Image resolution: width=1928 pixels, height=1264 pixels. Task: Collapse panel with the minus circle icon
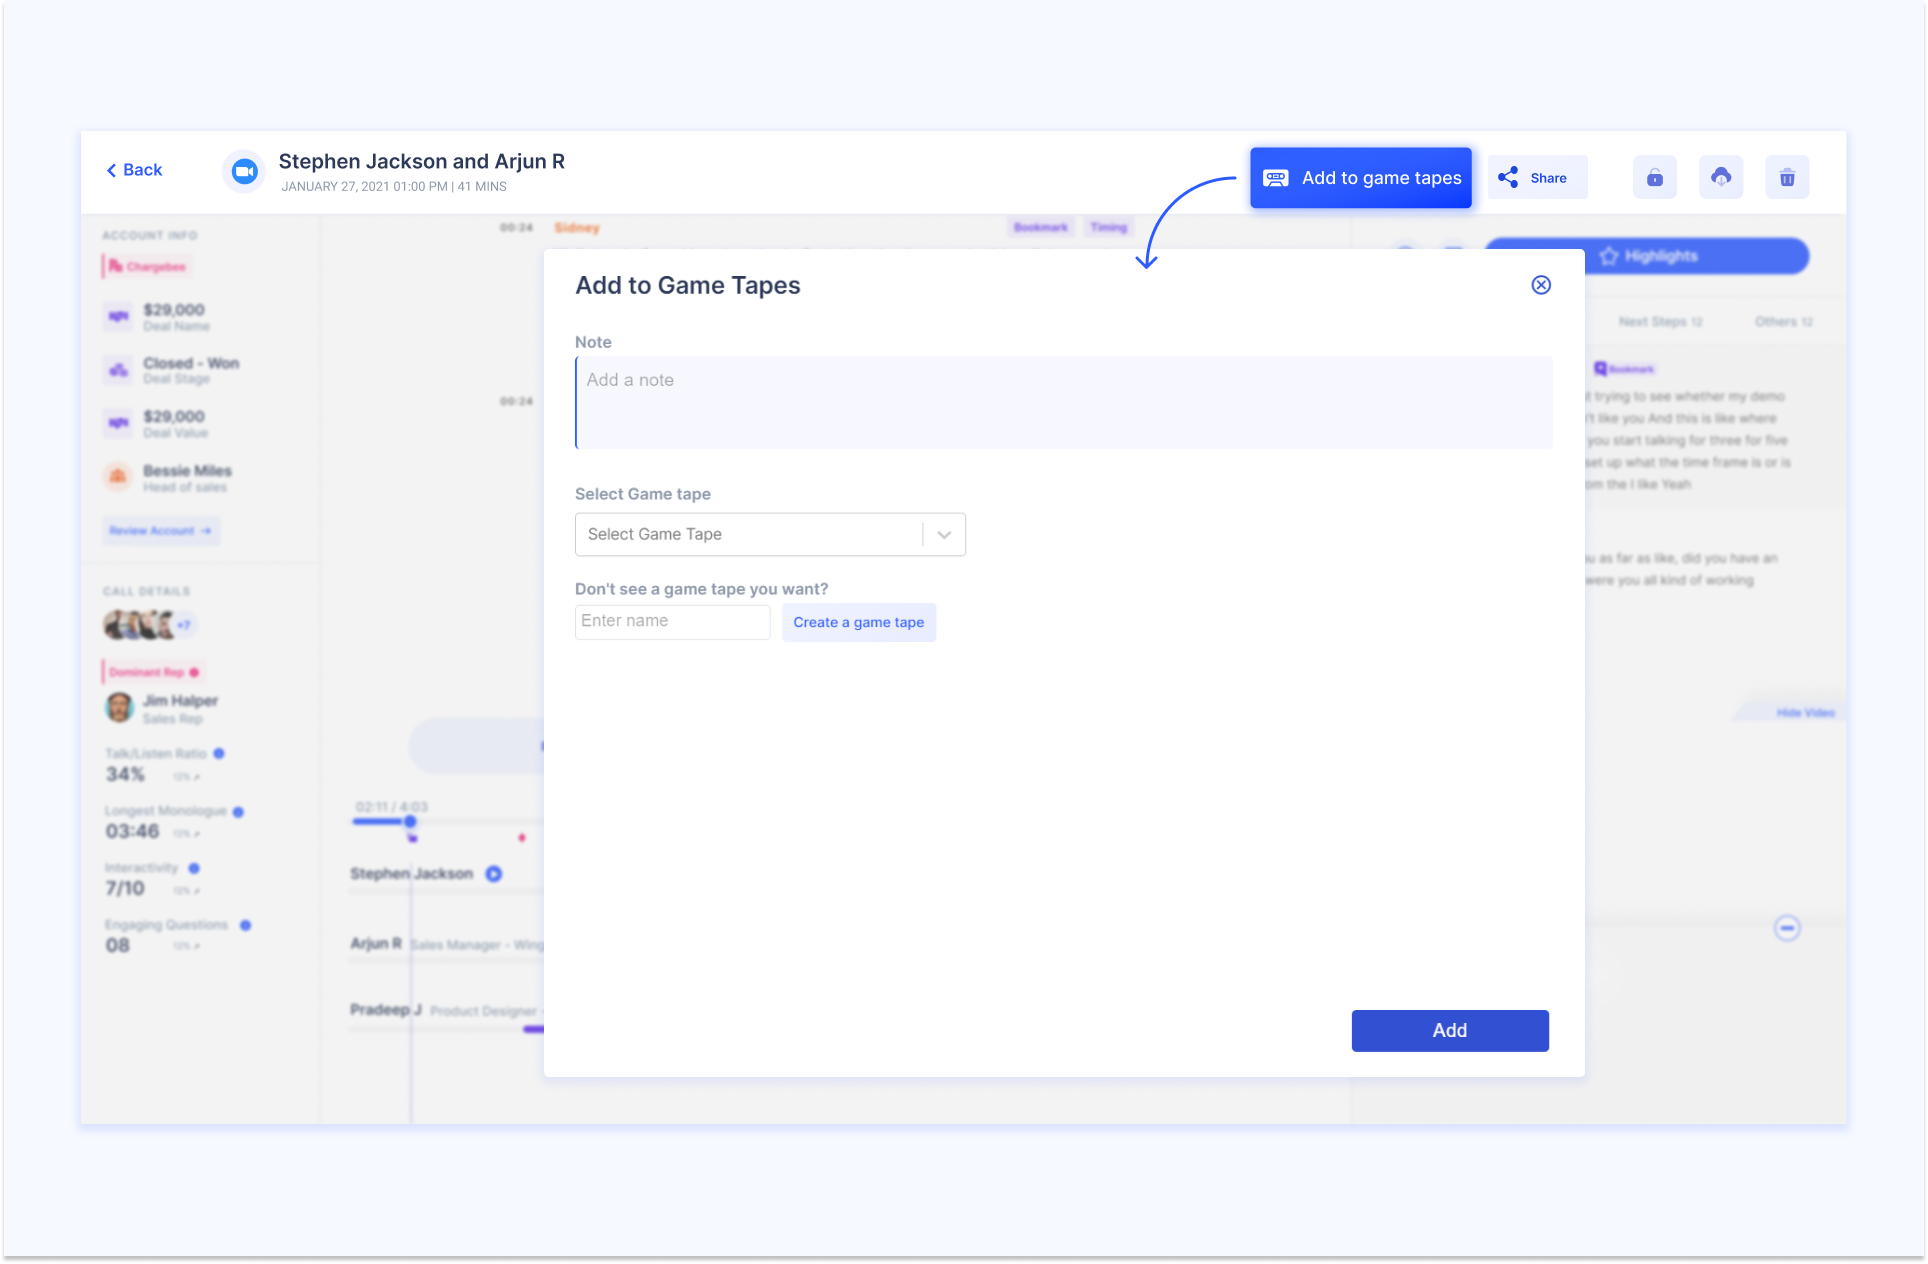[1787, 928]
